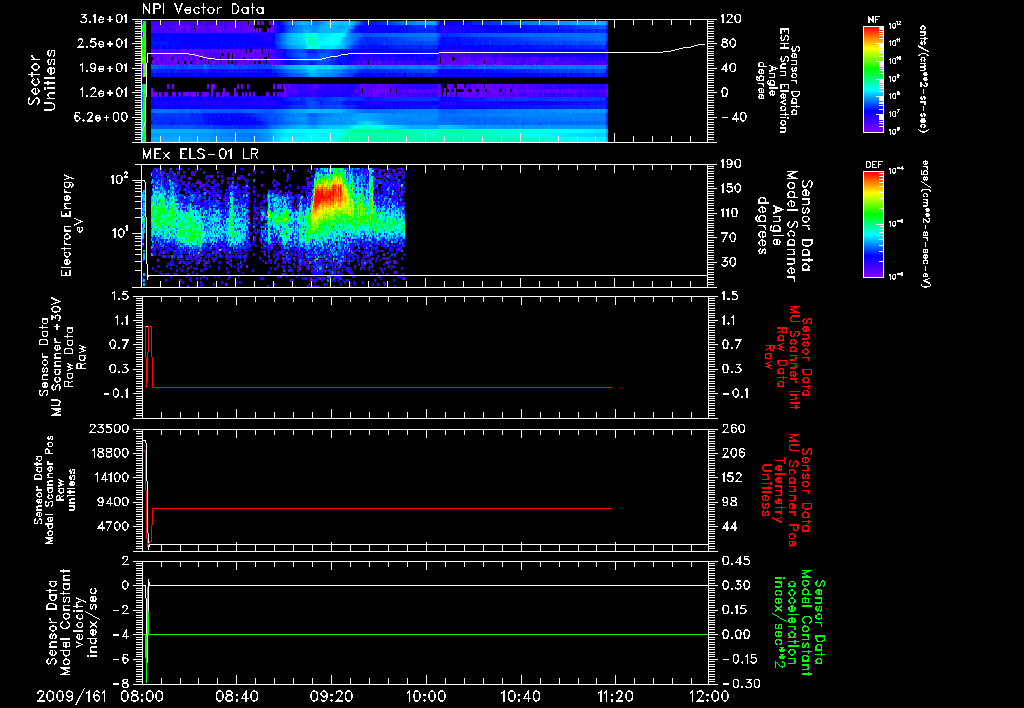Viewport: 1024px width, 708px height.
Task: Click the "Sector Unitless" axis label
Action: click(x=42, y=80)
